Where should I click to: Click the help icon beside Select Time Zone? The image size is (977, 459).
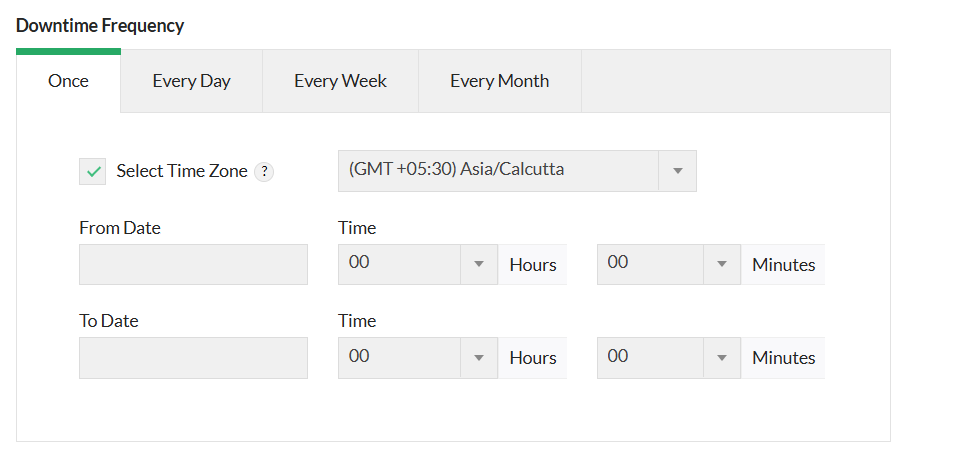coord(264,172)
